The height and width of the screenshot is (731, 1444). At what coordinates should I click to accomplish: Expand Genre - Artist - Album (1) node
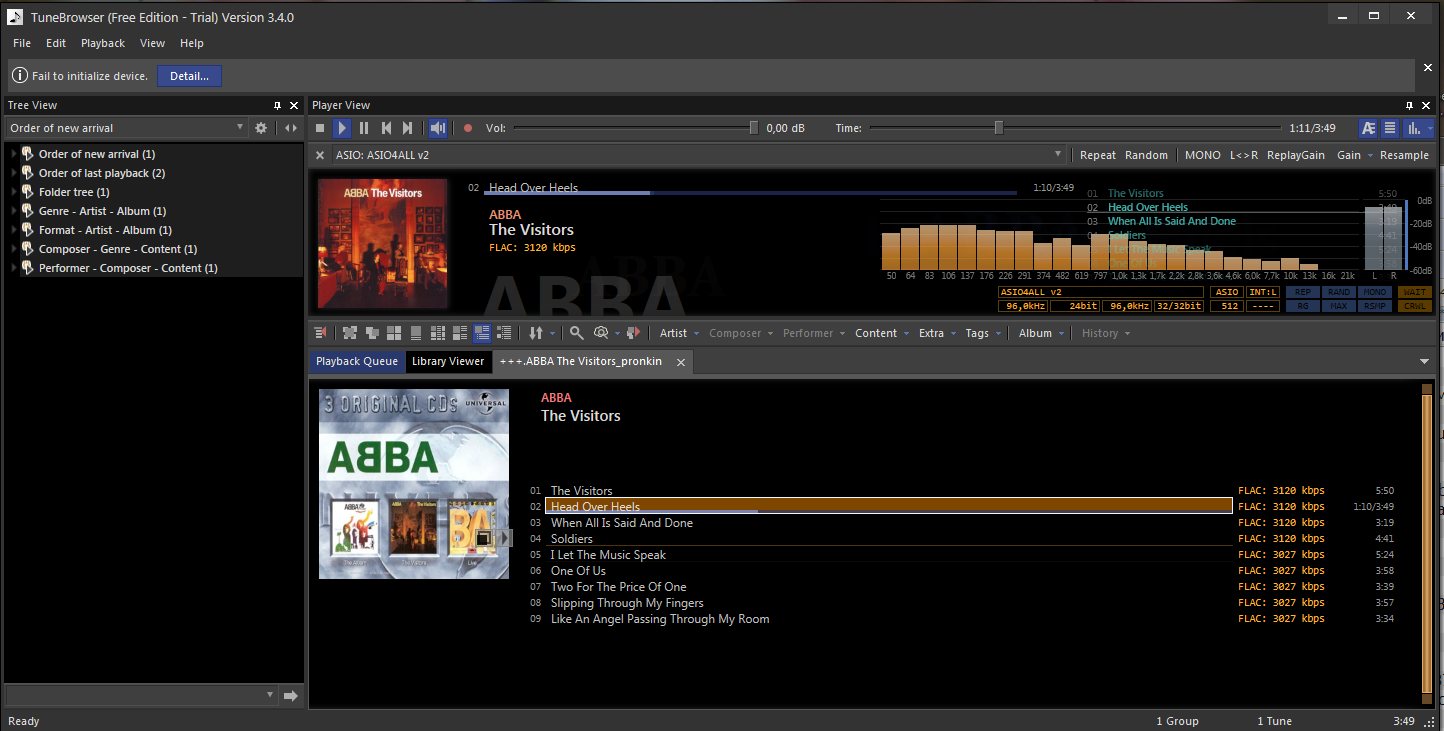point(14,211)
